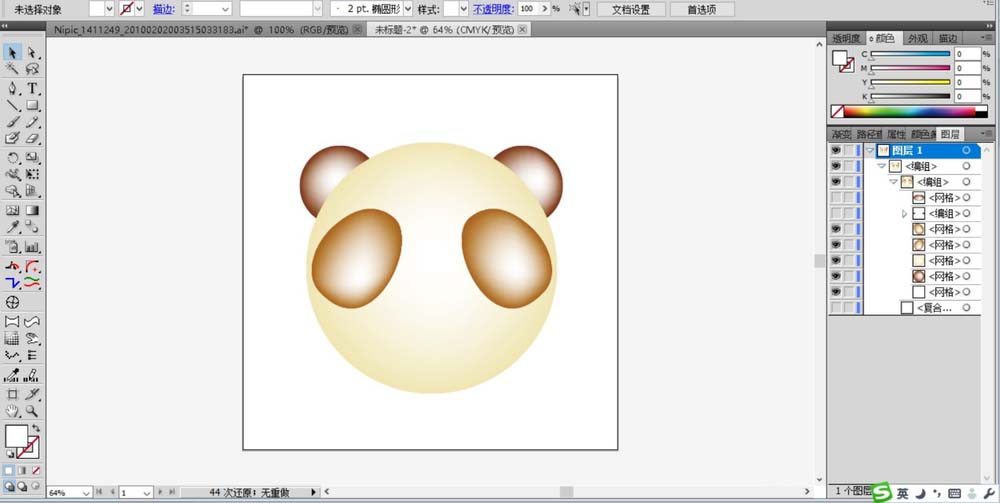
Task: Open the 描边 stroke panel link
Action: tap(164, 9)
